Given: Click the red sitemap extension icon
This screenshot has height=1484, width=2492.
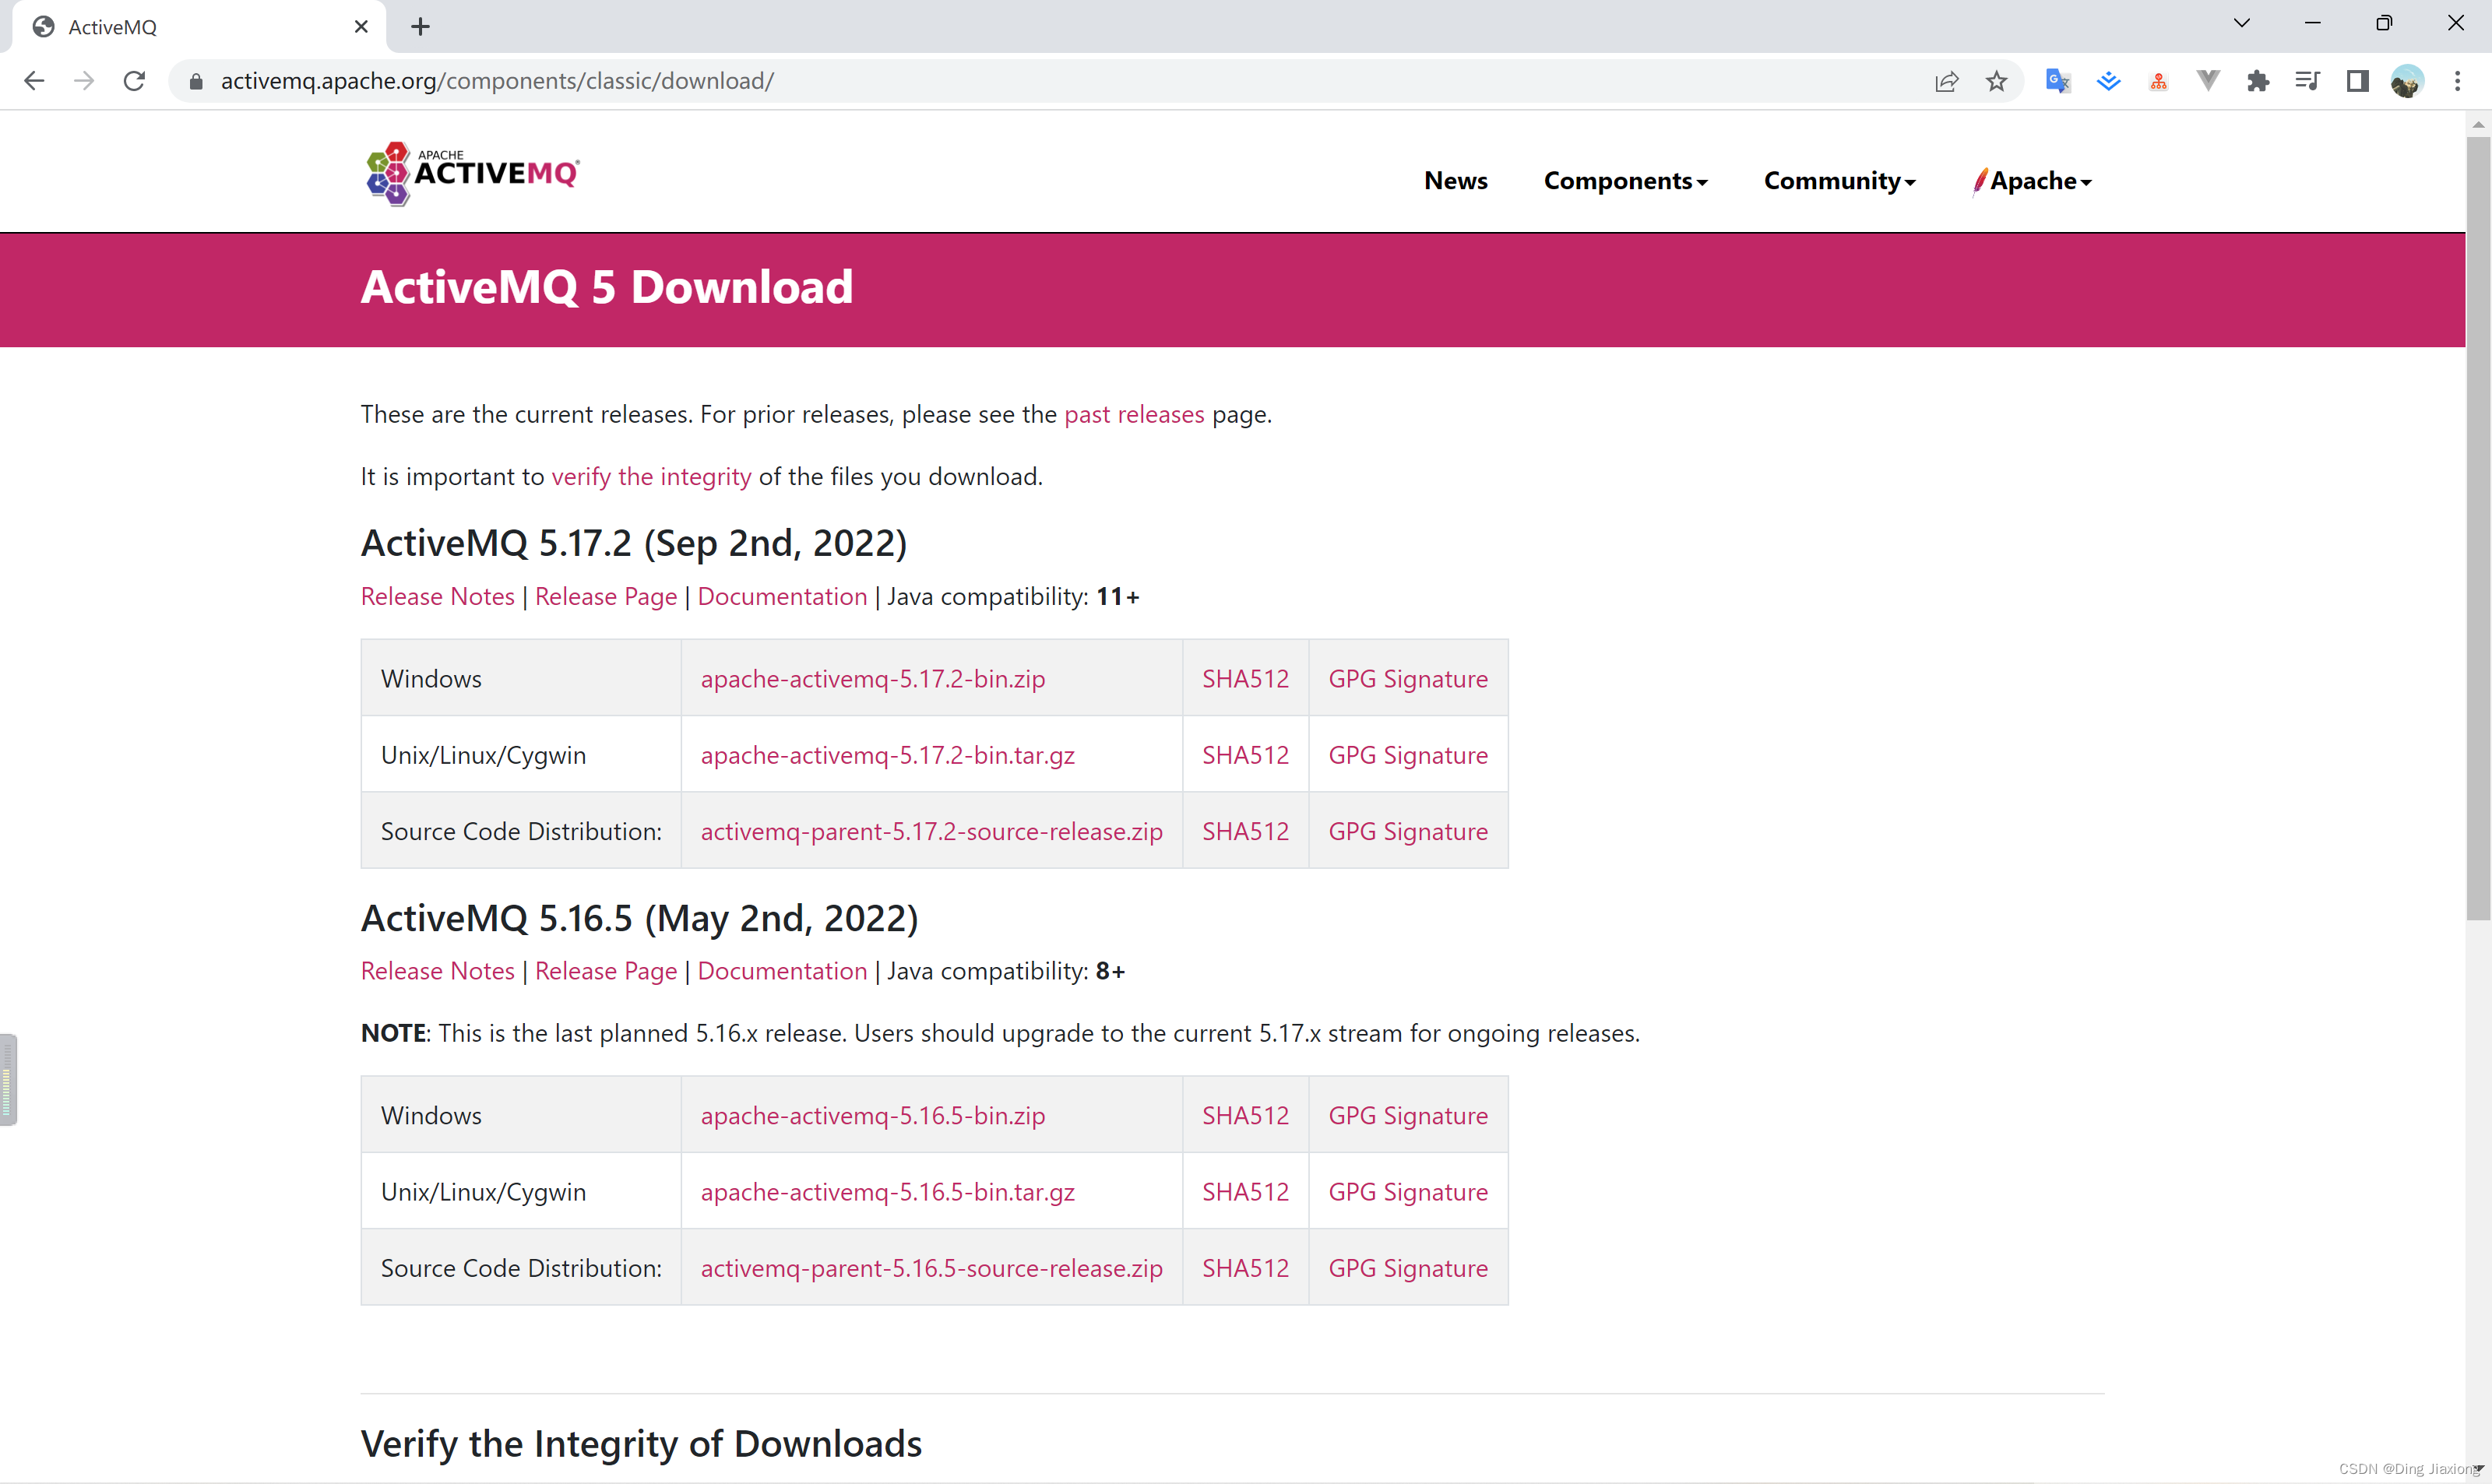Looking at the screenshot, I should (2158, 81).
